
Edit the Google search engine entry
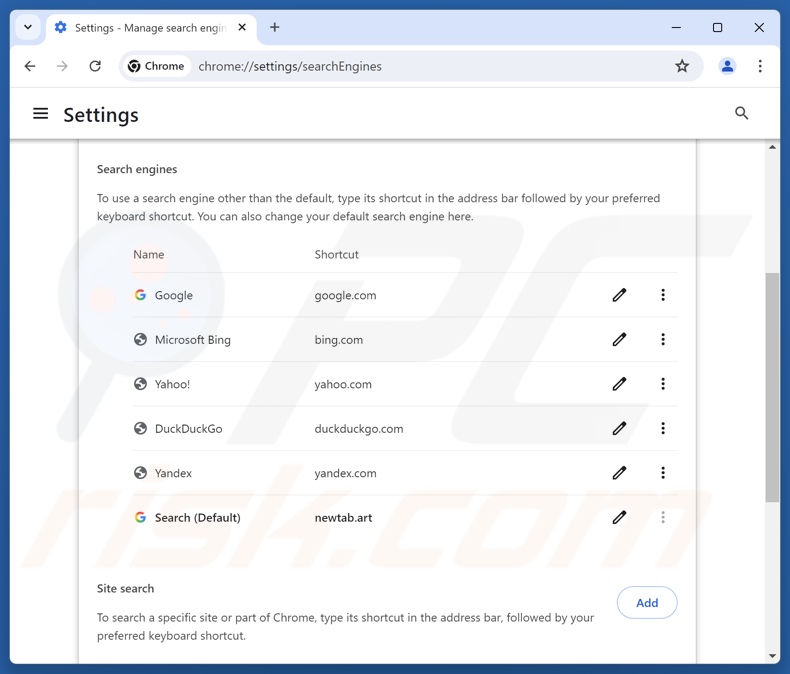[619, 295]
